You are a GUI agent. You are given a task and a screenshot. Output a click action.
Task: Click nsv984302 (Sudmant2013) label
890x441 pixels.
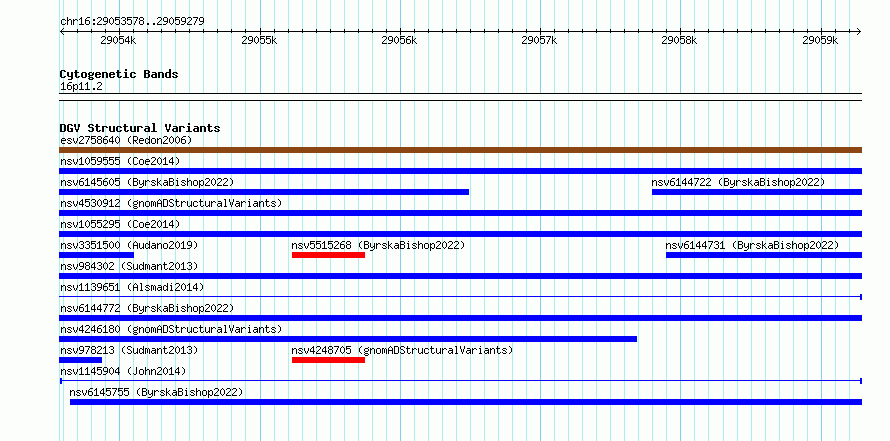(129, 266)
